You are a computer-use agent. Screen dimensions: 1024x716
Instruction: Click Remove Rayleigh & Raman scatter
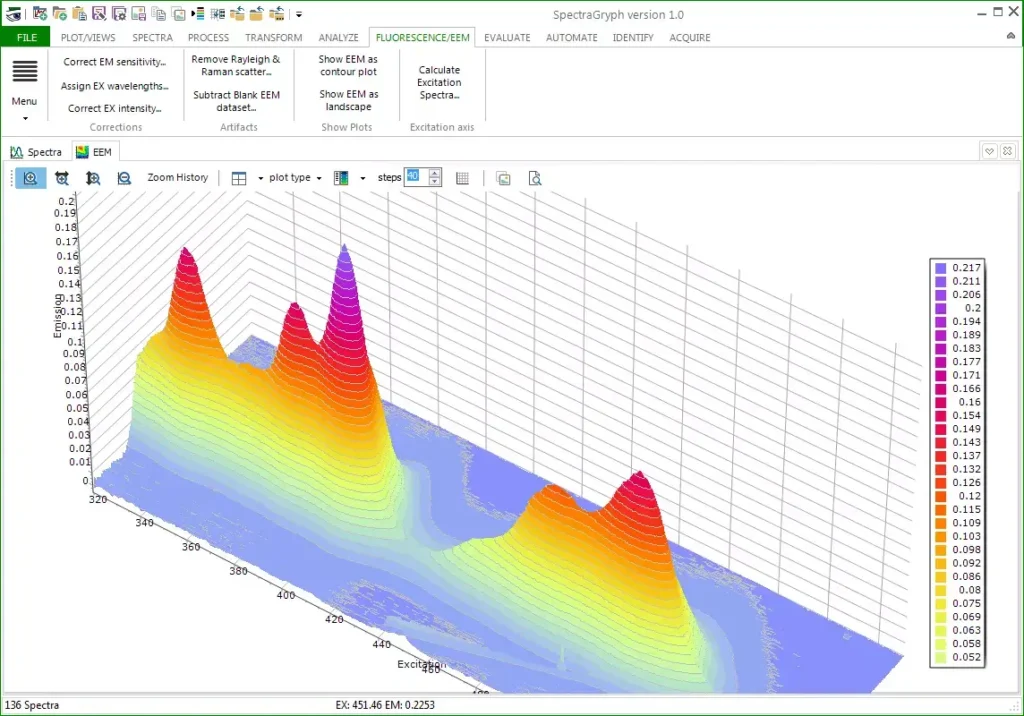click(x=236, y=65)
